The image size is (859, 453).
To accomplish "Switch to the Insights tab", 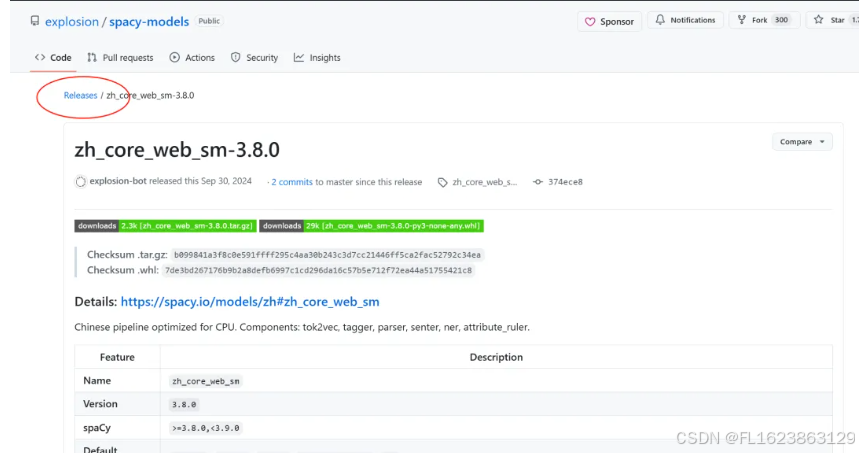I will tap(317, 58).
